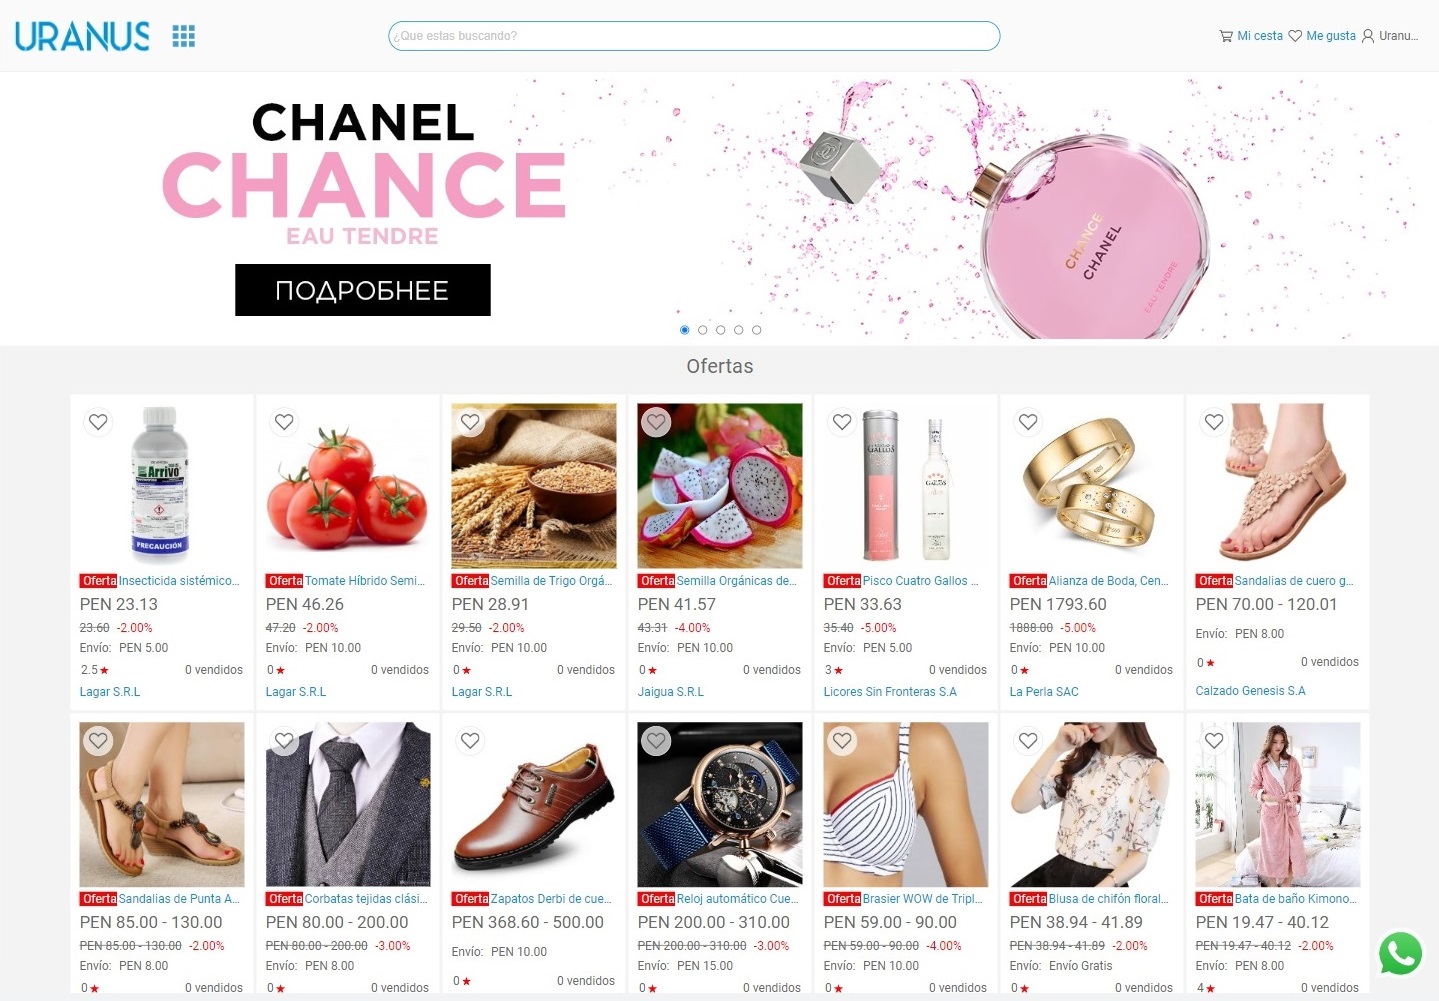Click the ПОДРОБНЕЕ banner button
The image size is (1439, 1001).
click(x=363, y=290)
